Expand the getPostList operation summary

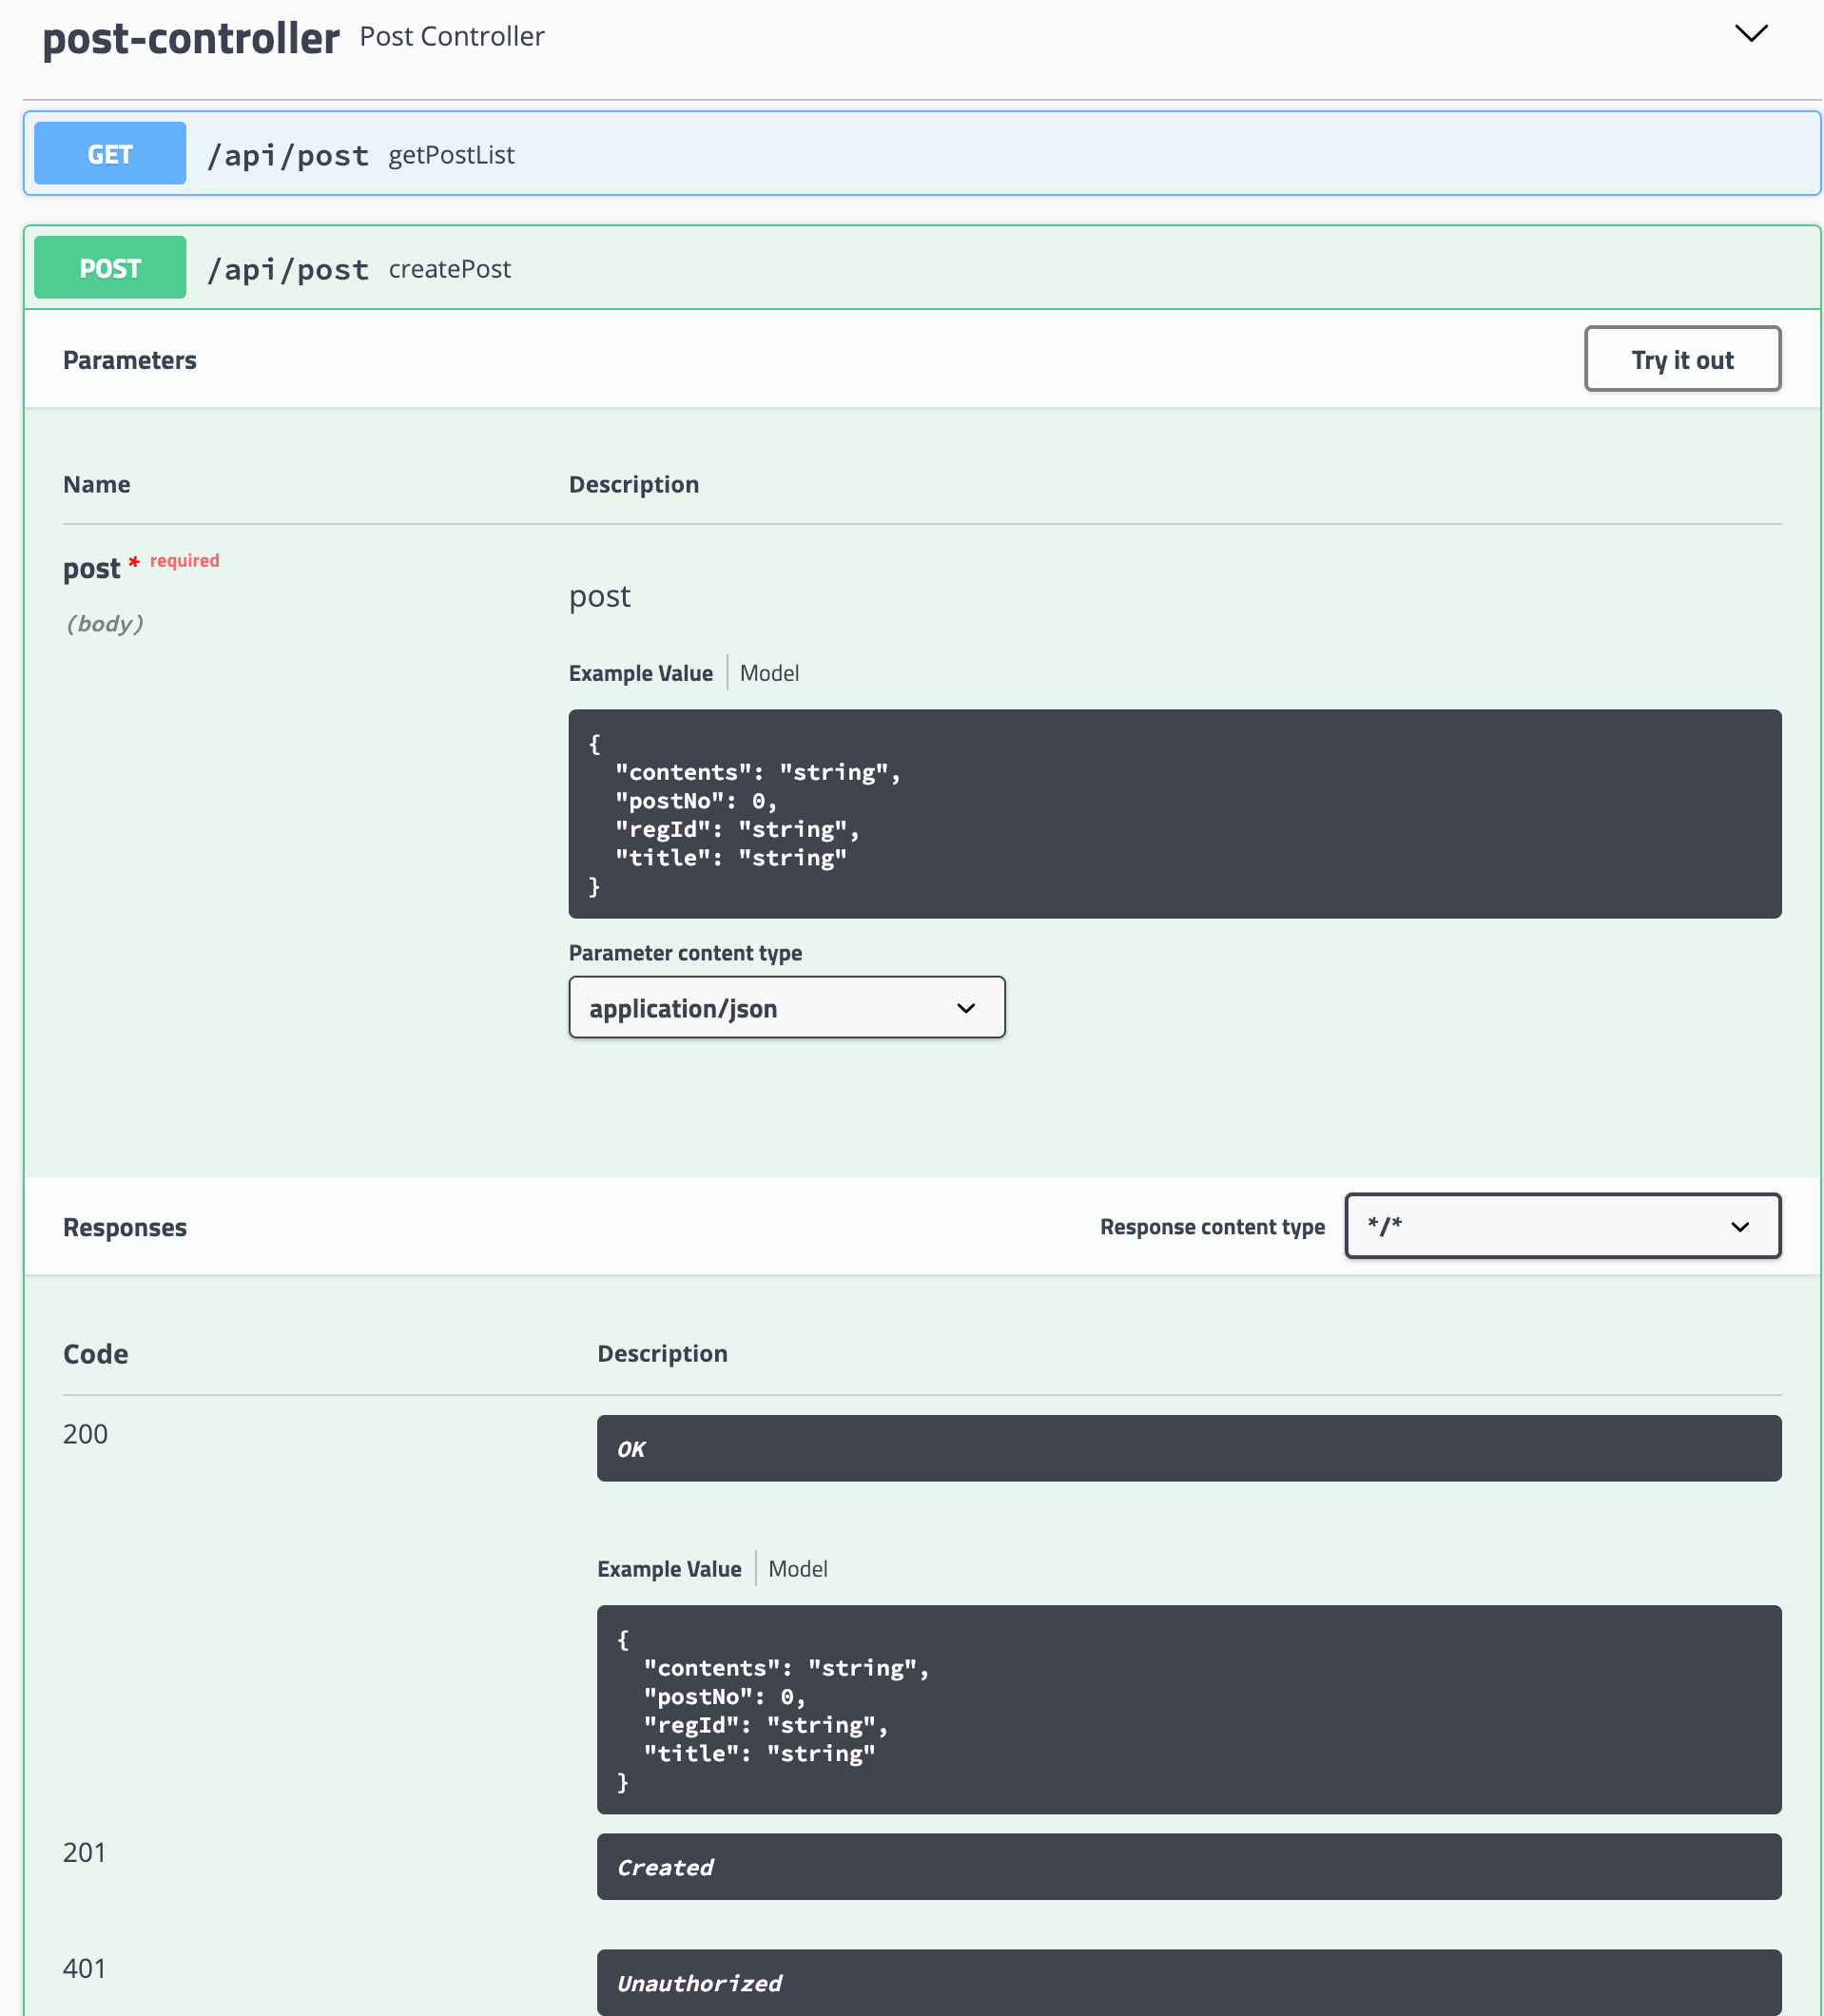pyautogui.click(x=451, y=155)
